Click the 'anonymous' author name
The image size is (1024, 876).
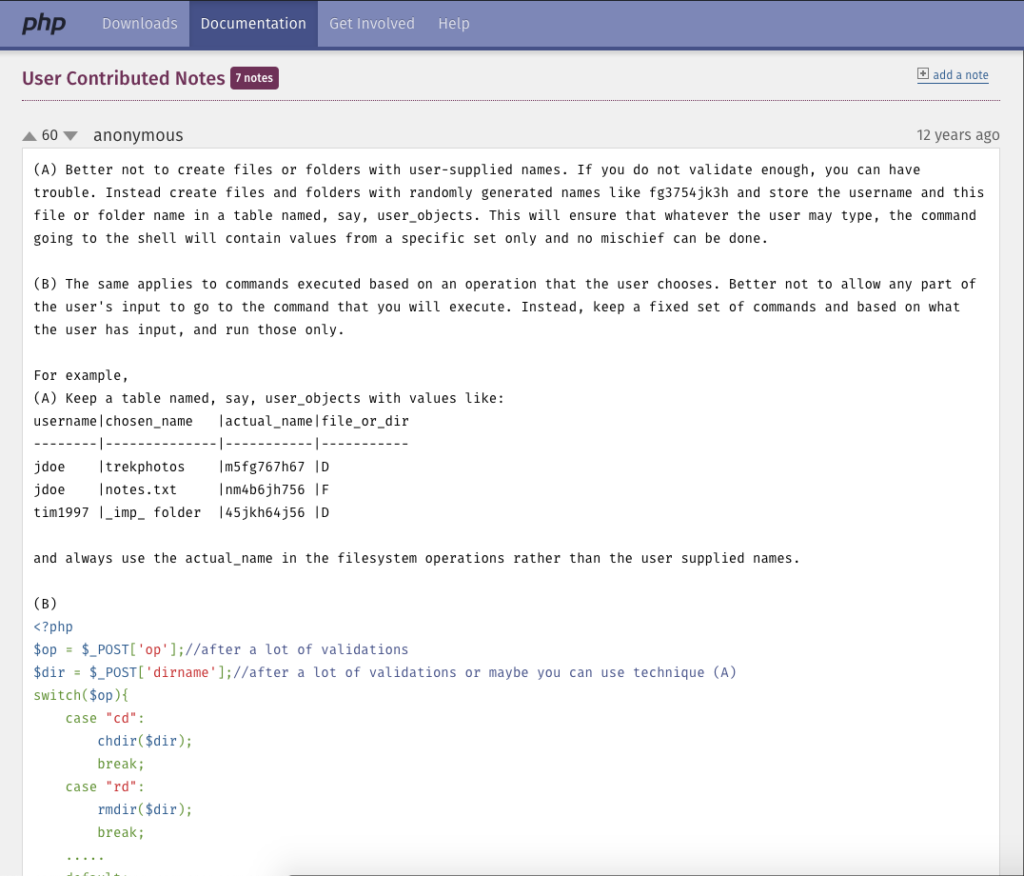click(x=138, y=135)
